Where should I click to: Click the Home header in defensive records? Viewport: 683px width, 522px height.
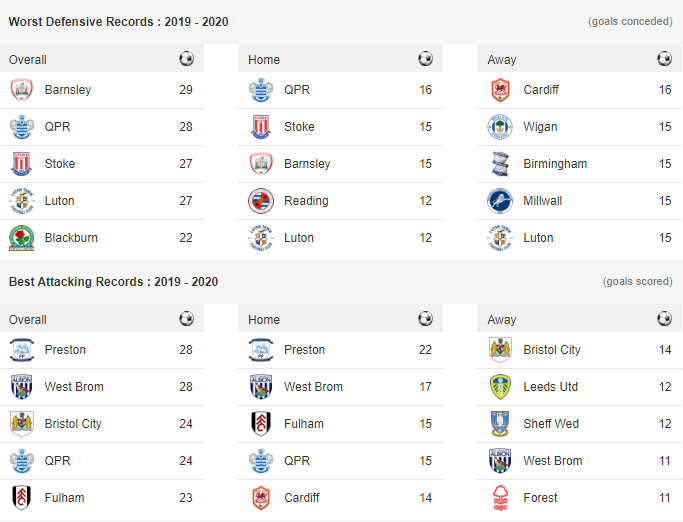[264, 60]
